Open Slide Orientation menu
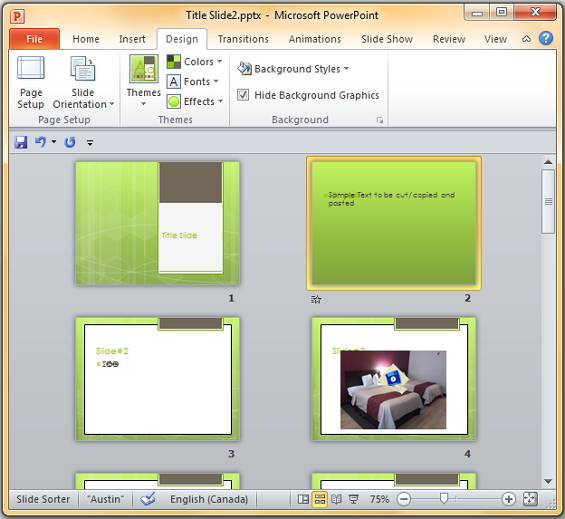The width and height of the screenshot is (565, 519). pyautogui.click(x=83, y=82)
